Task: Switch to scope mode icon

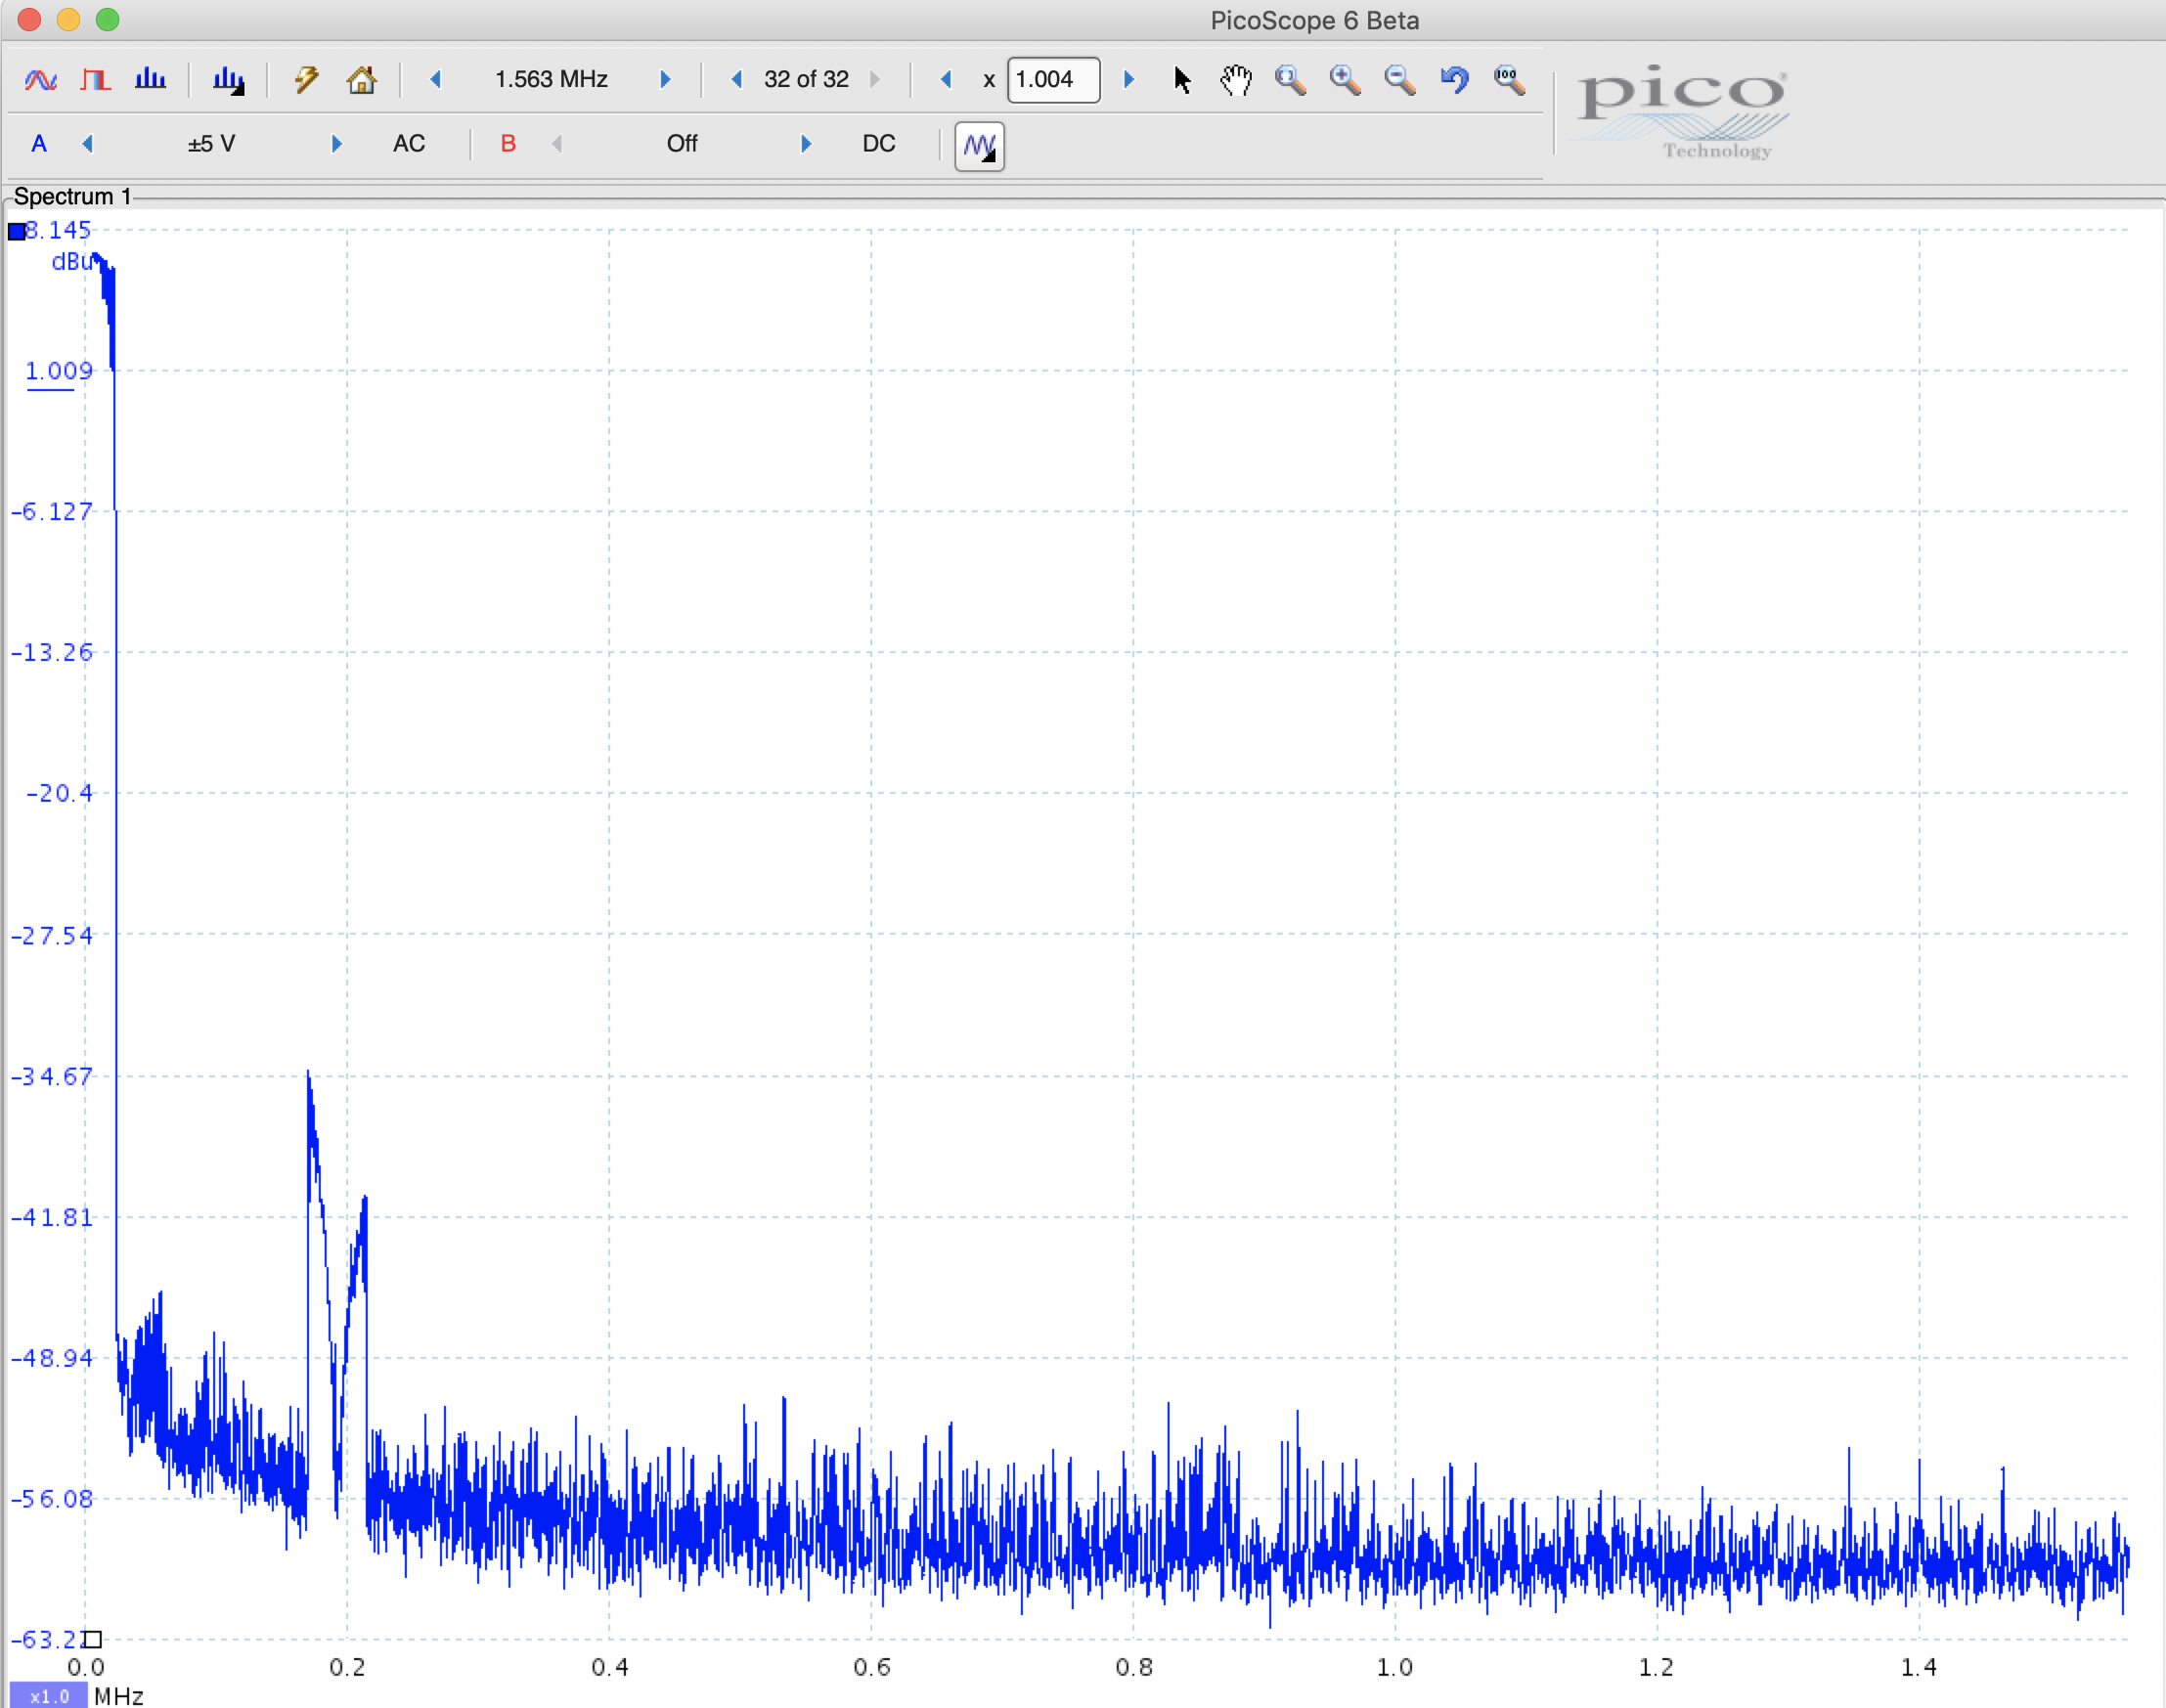Action: pyautogui.click(x=41, y=79)
